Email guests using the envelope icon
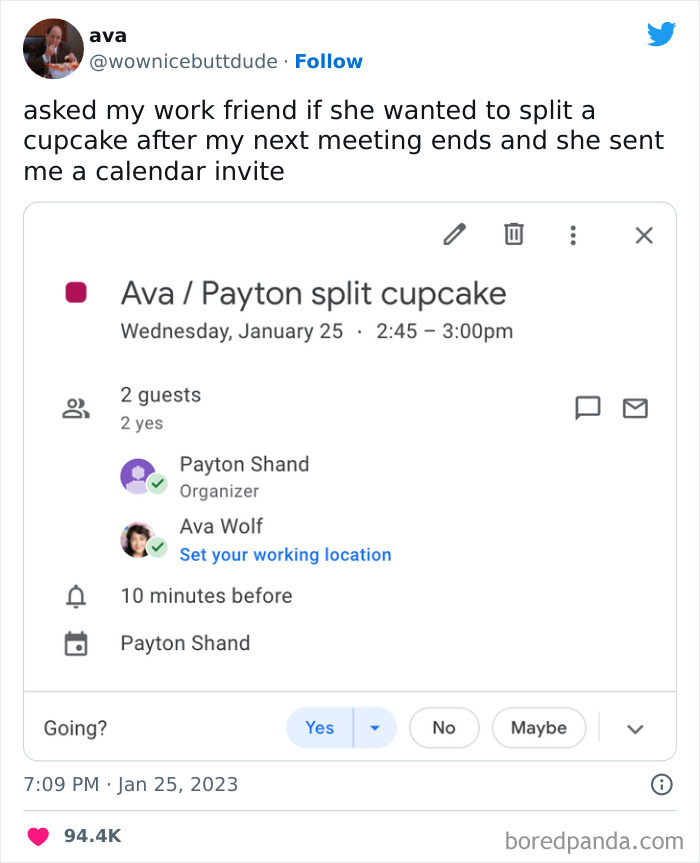Image resolution: width=700 pixels, height=863 pixels. tap(635, 408)
